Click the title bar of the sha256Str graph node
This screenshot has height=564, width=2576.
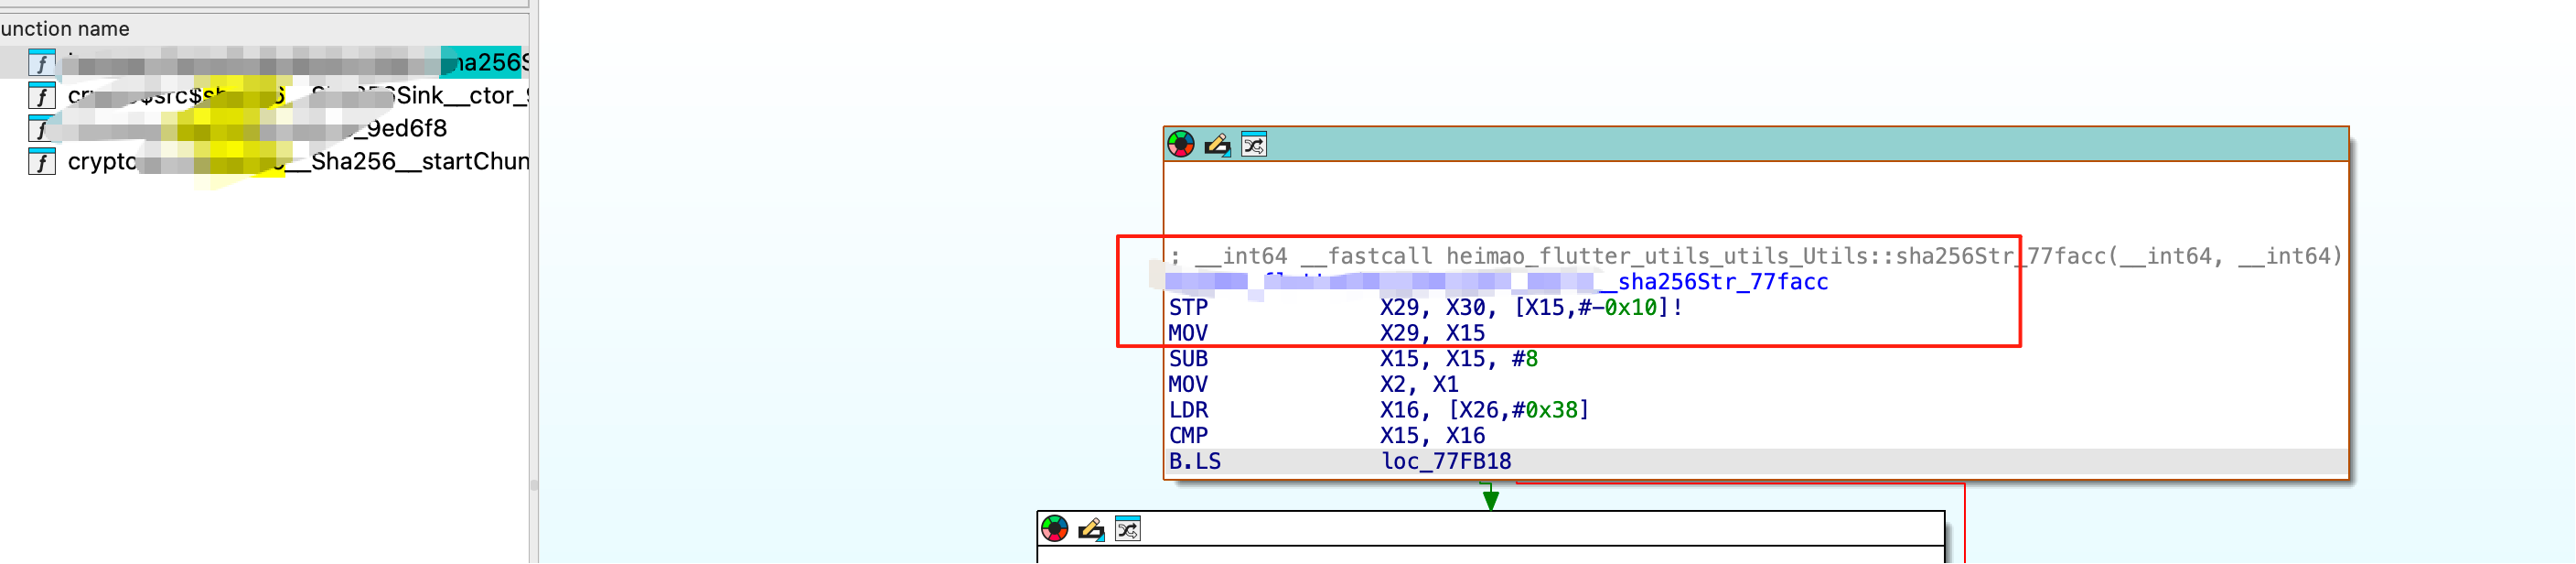(1756, 145)
